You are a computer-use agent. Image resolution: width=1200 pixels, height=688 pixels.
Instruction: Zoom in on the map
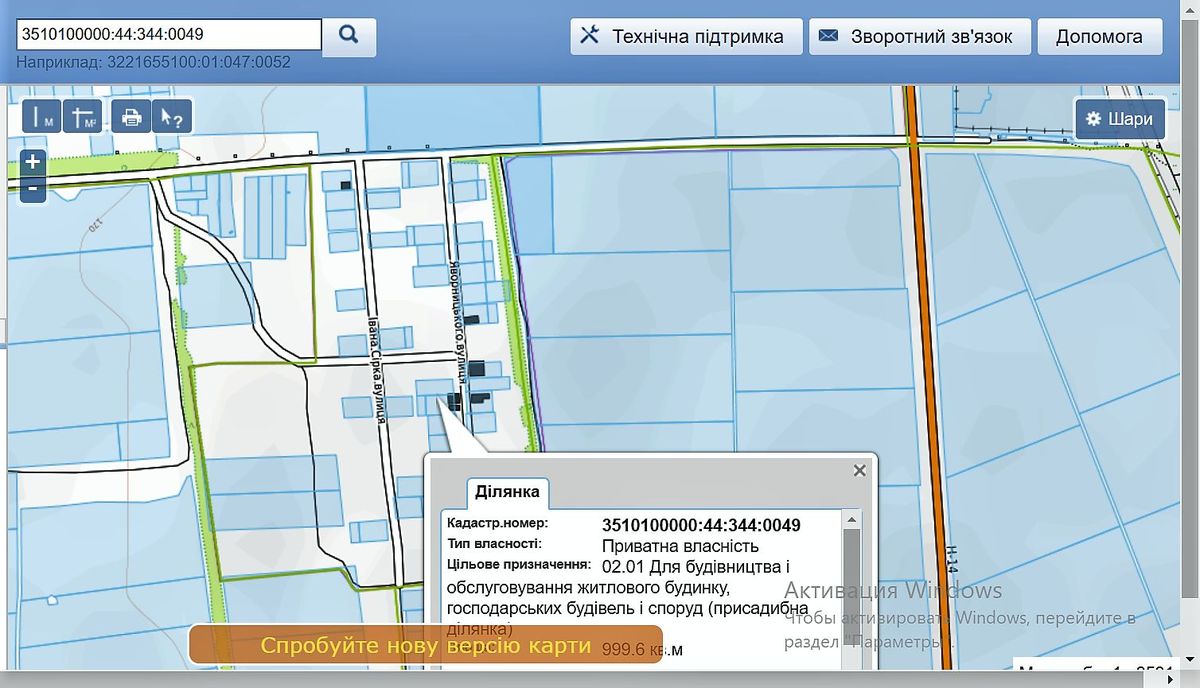tap(33, 162)
